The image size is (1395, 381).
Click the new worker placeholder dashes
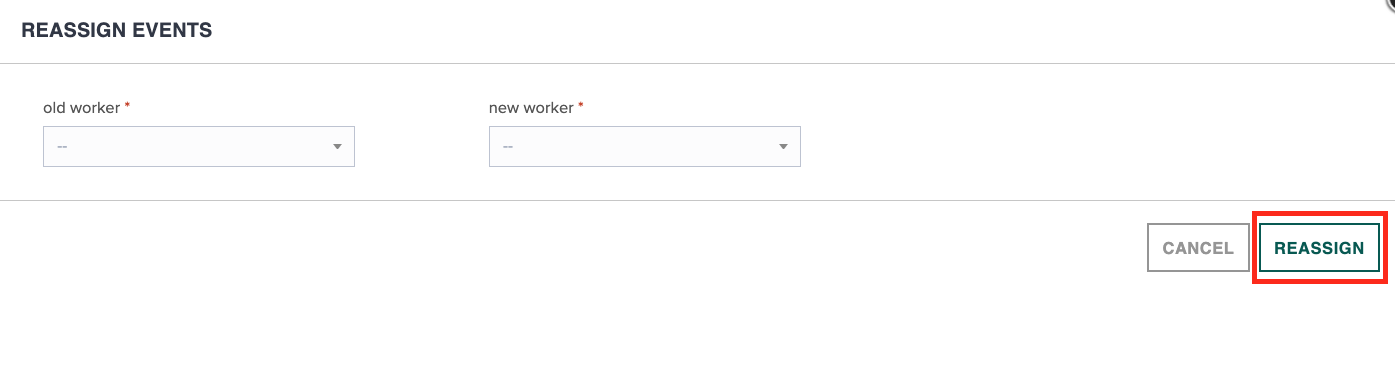pos(508,147)
